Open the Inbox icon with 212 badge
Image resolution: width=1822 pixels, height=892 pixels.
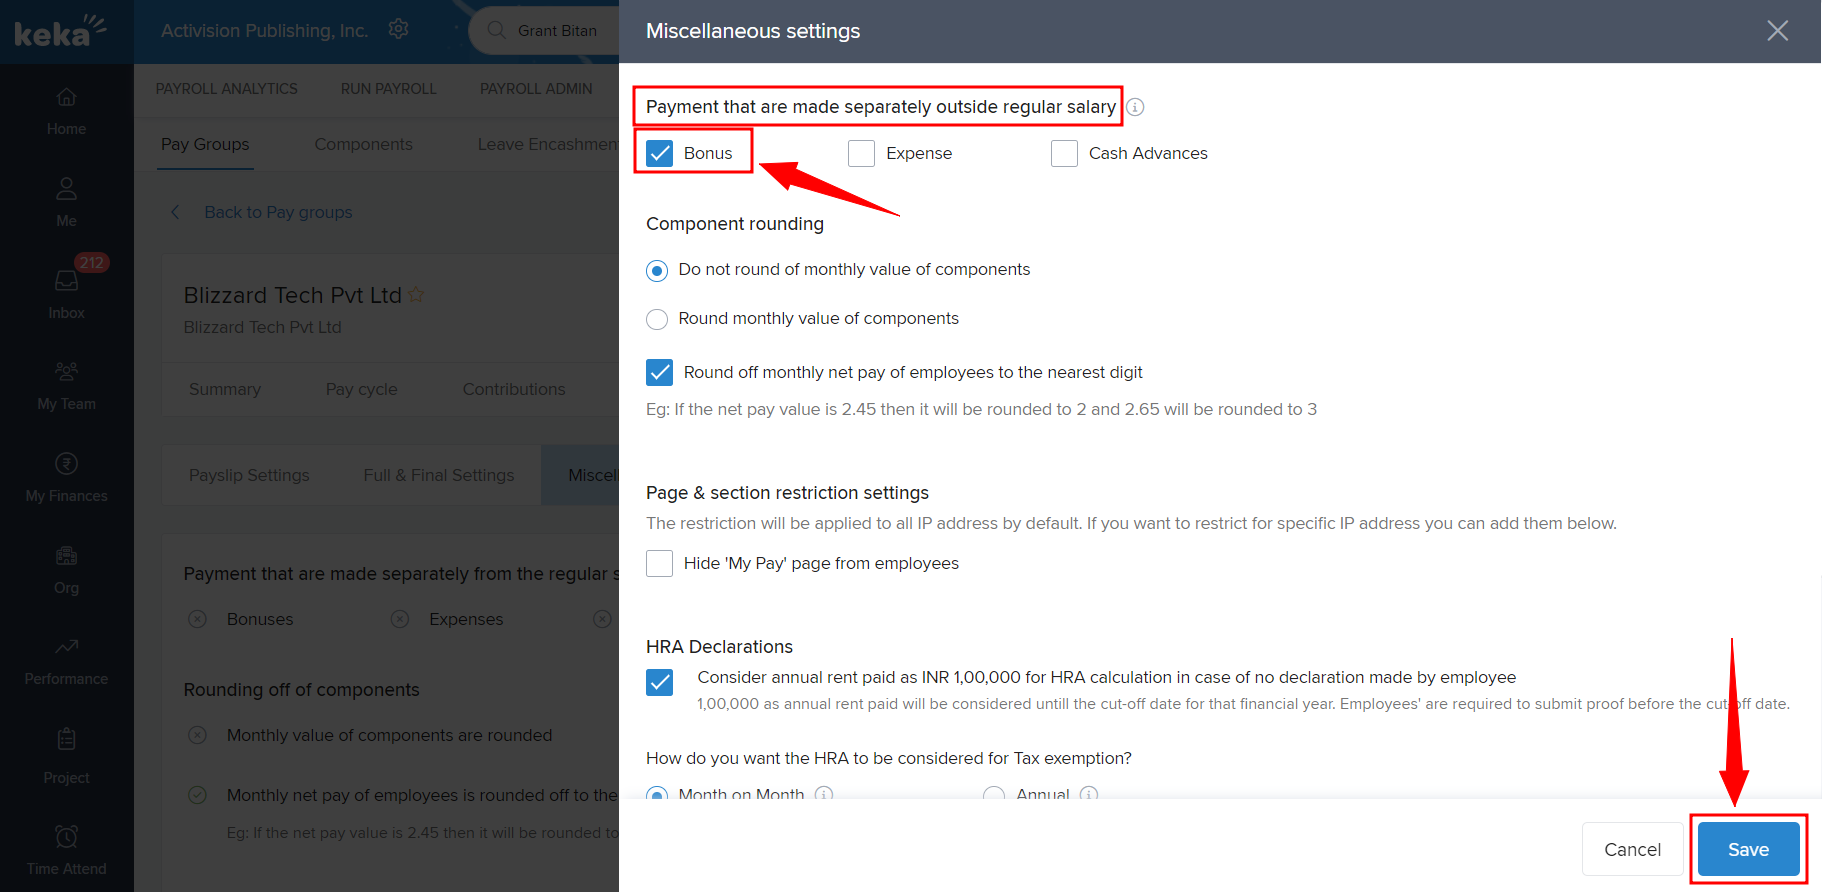tap(66, 282)
